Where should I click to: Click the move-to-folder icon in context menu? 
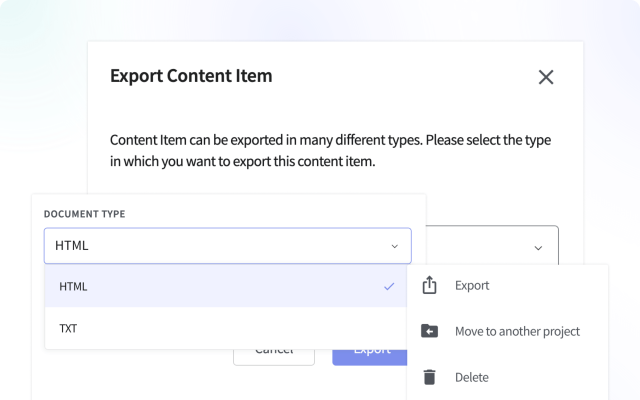coord(430,331)
